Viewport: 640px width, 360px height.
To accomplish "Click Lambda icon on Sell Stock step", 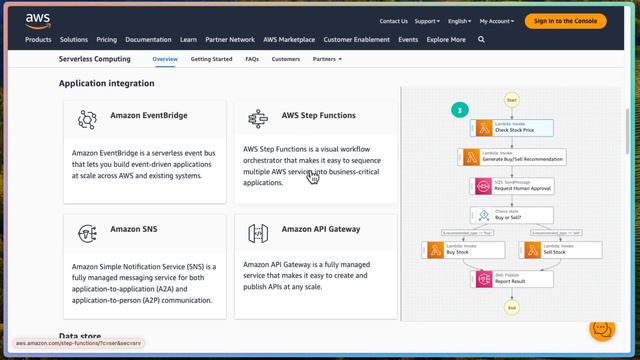I will pos(532,250).
